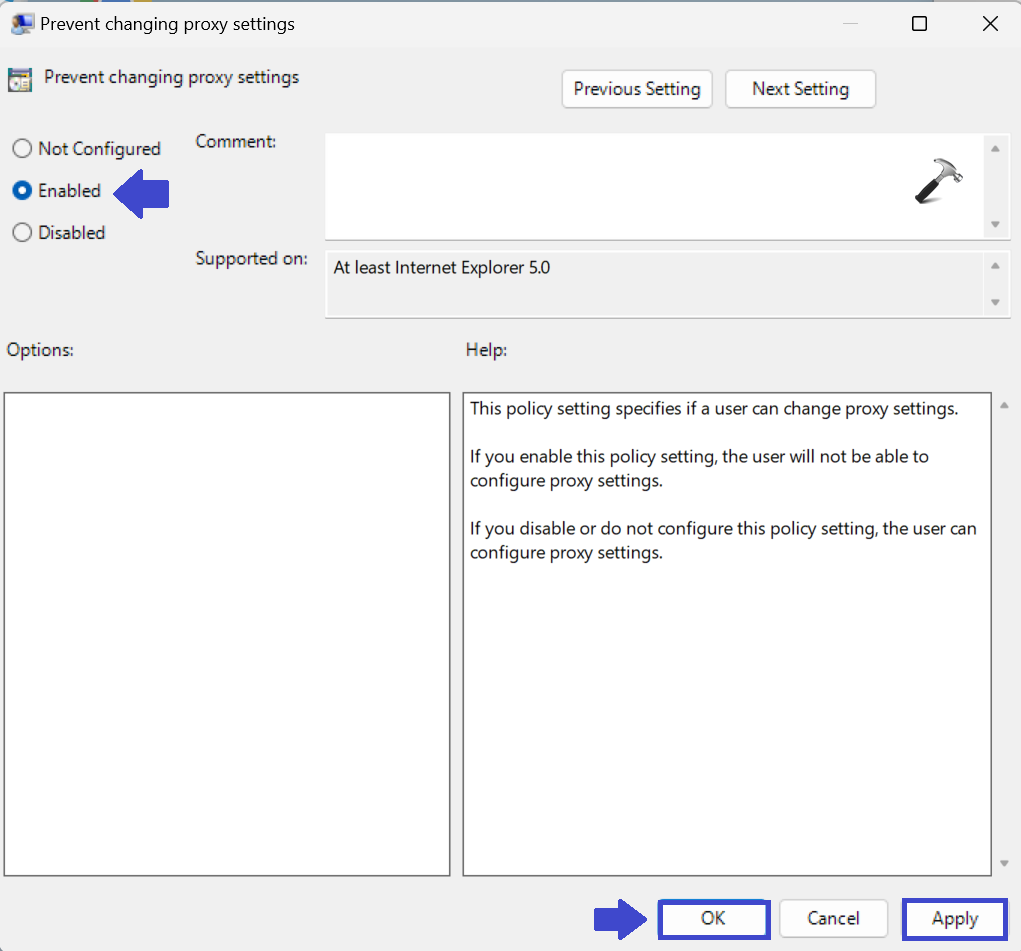Set the policy to Disabled
1021x951 pixels.
(x=22, y=233)
